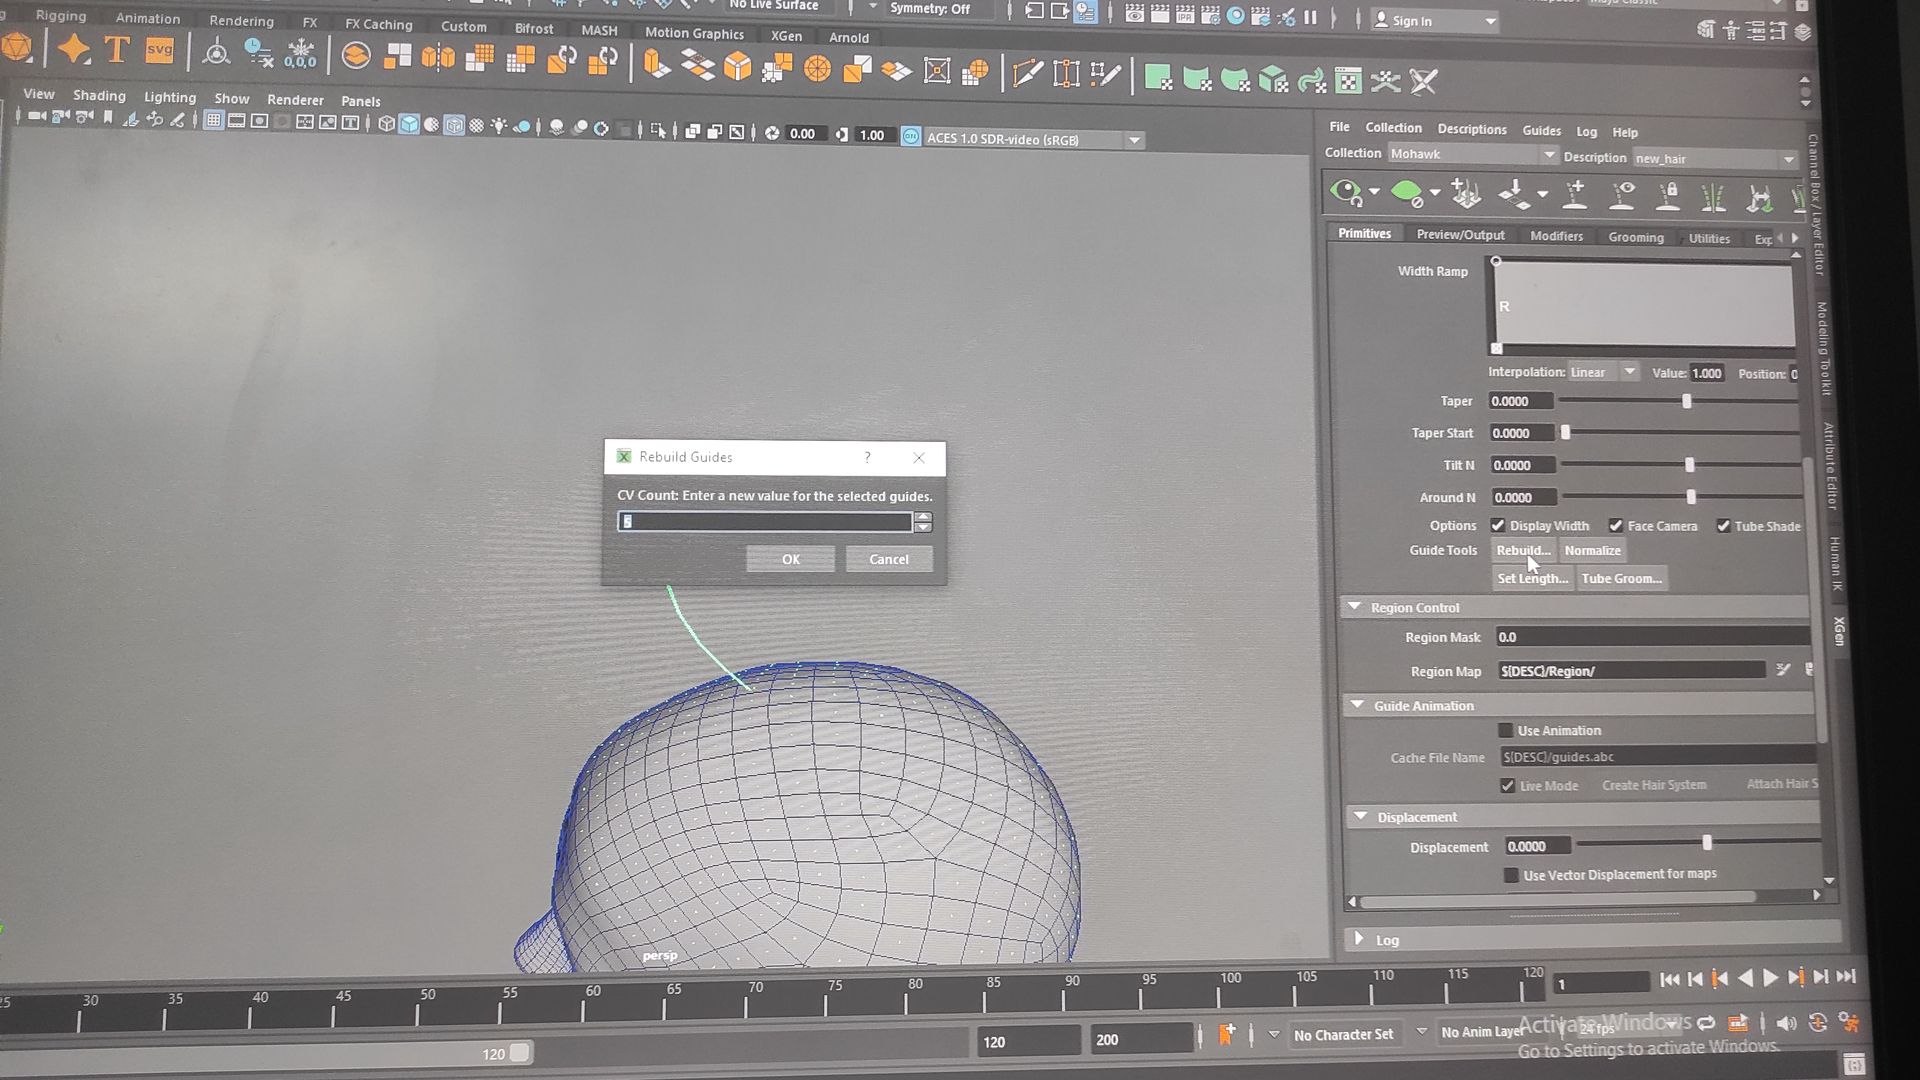Open the Descriptions menu
This screenshot has height=1080, width=1920.
[1471, 129]
